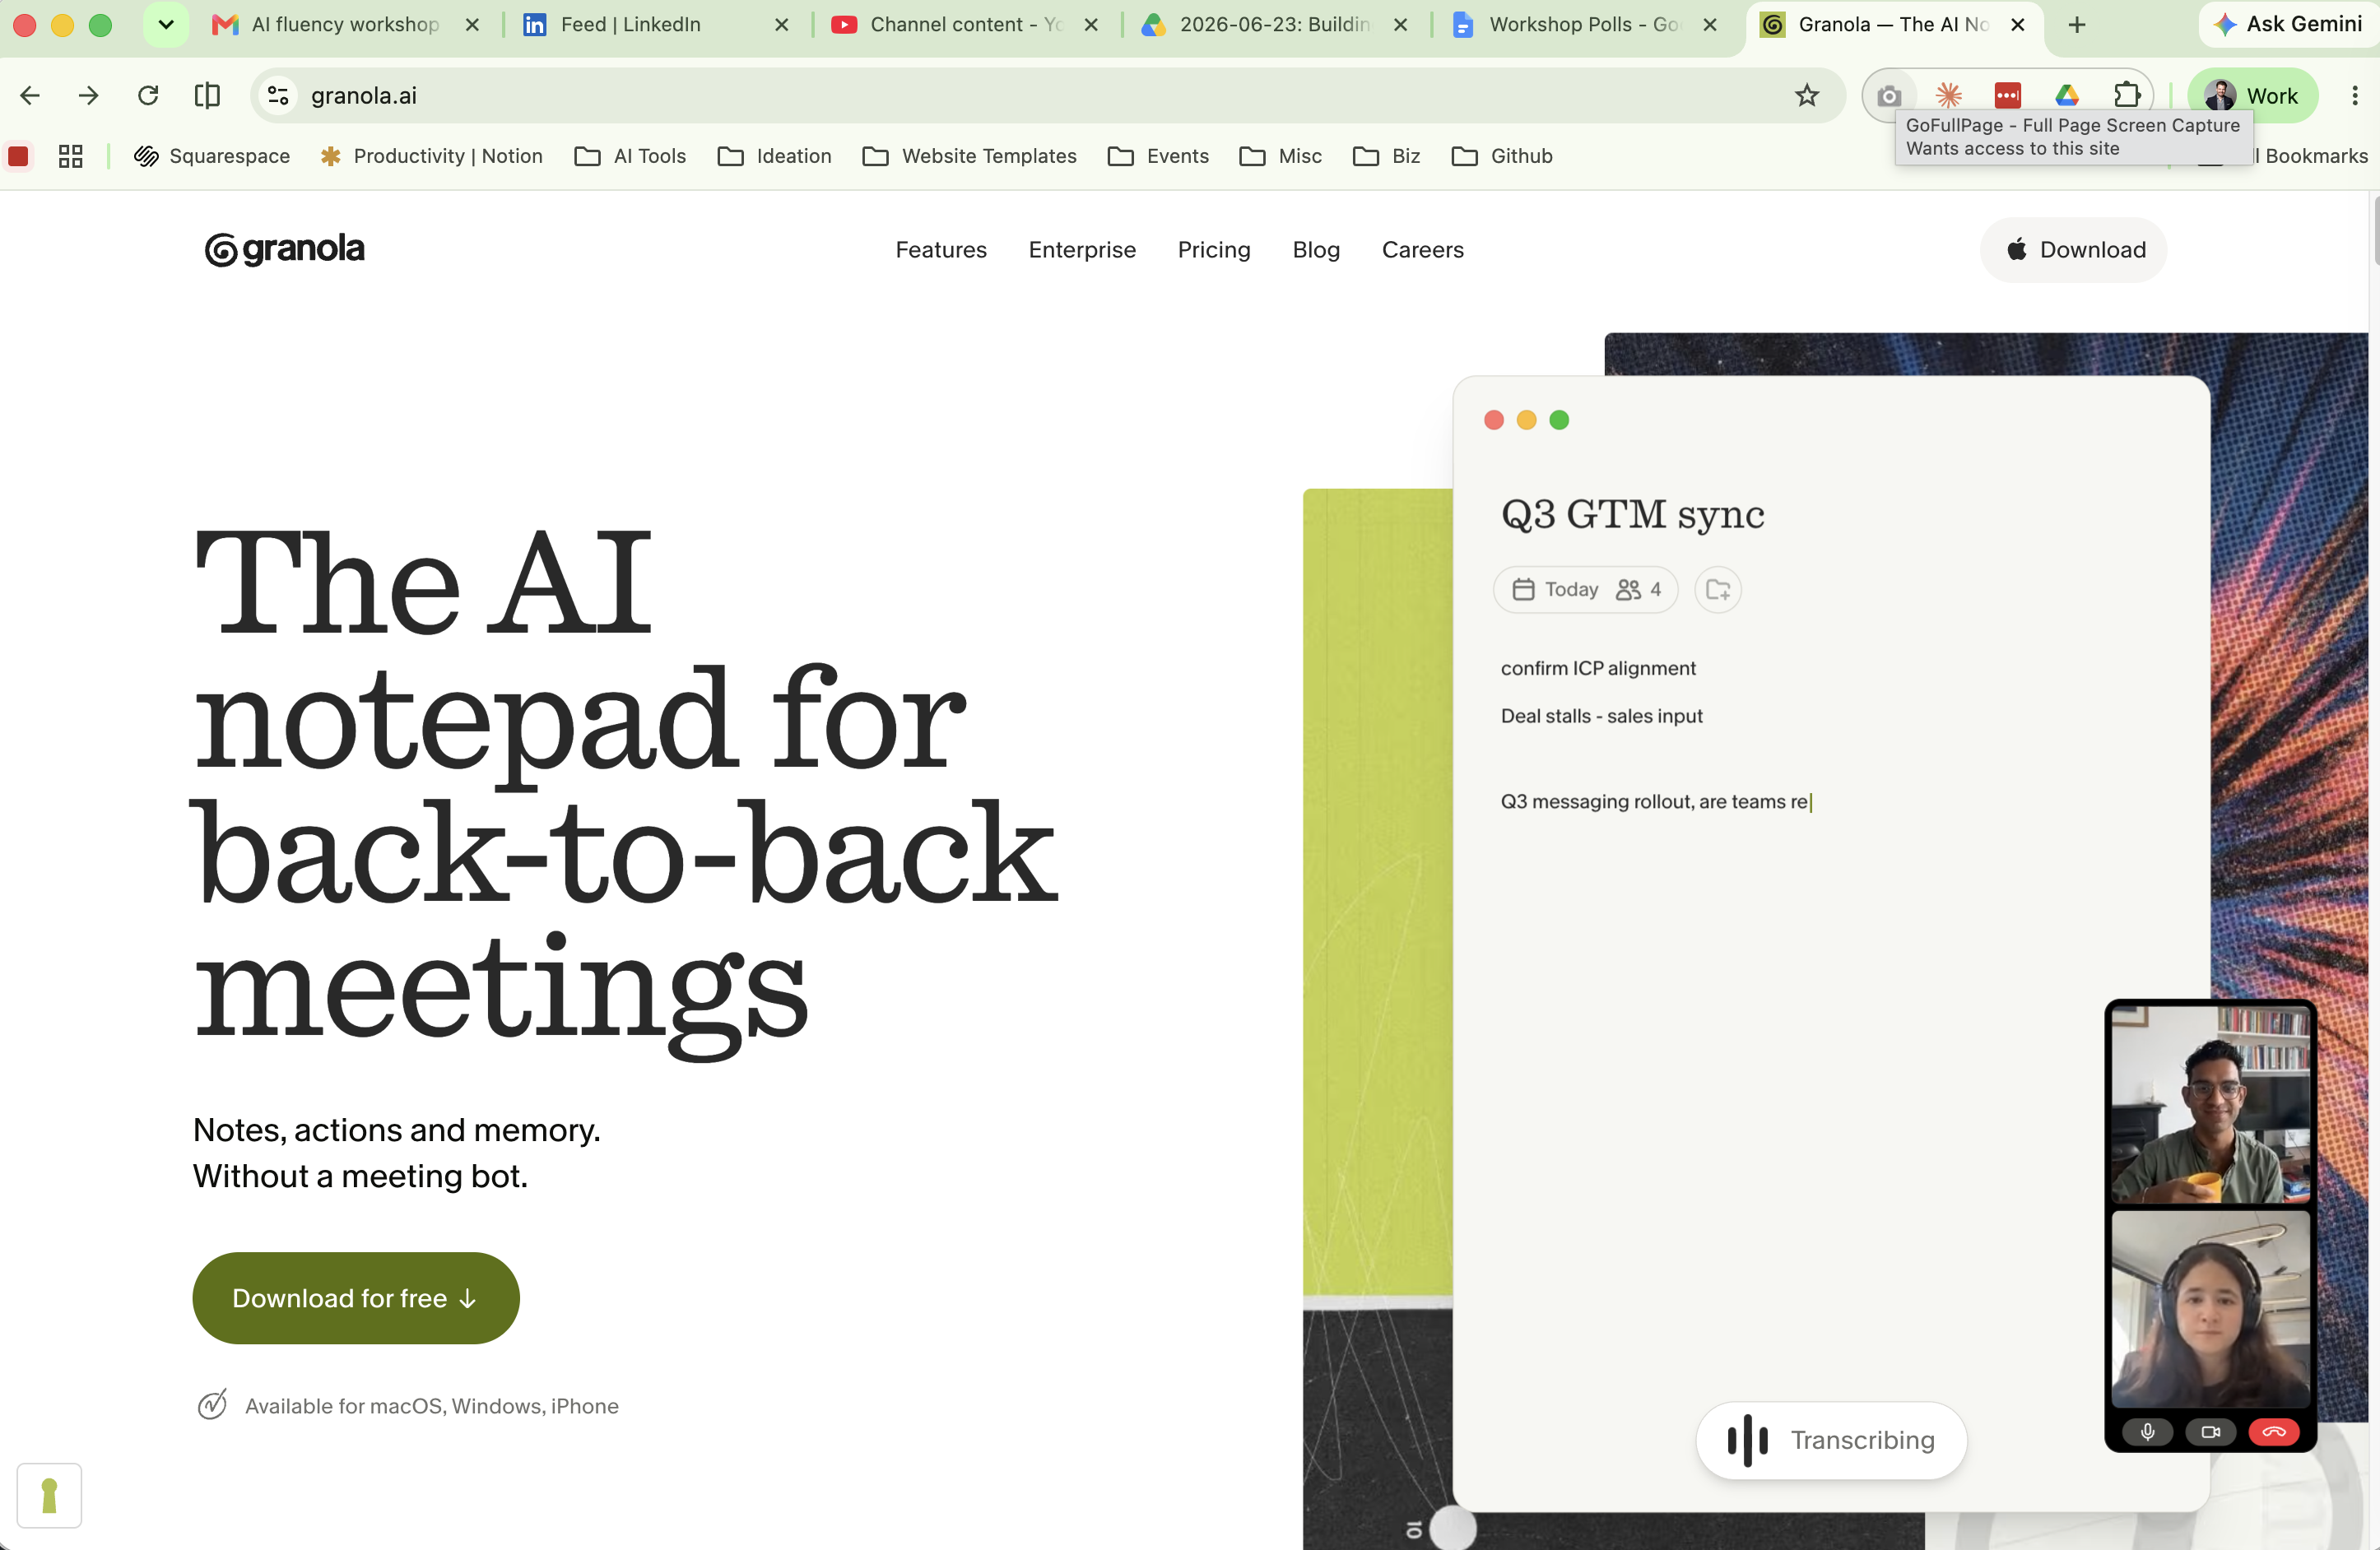Click the Granola logo in the header

pos(284,249)
